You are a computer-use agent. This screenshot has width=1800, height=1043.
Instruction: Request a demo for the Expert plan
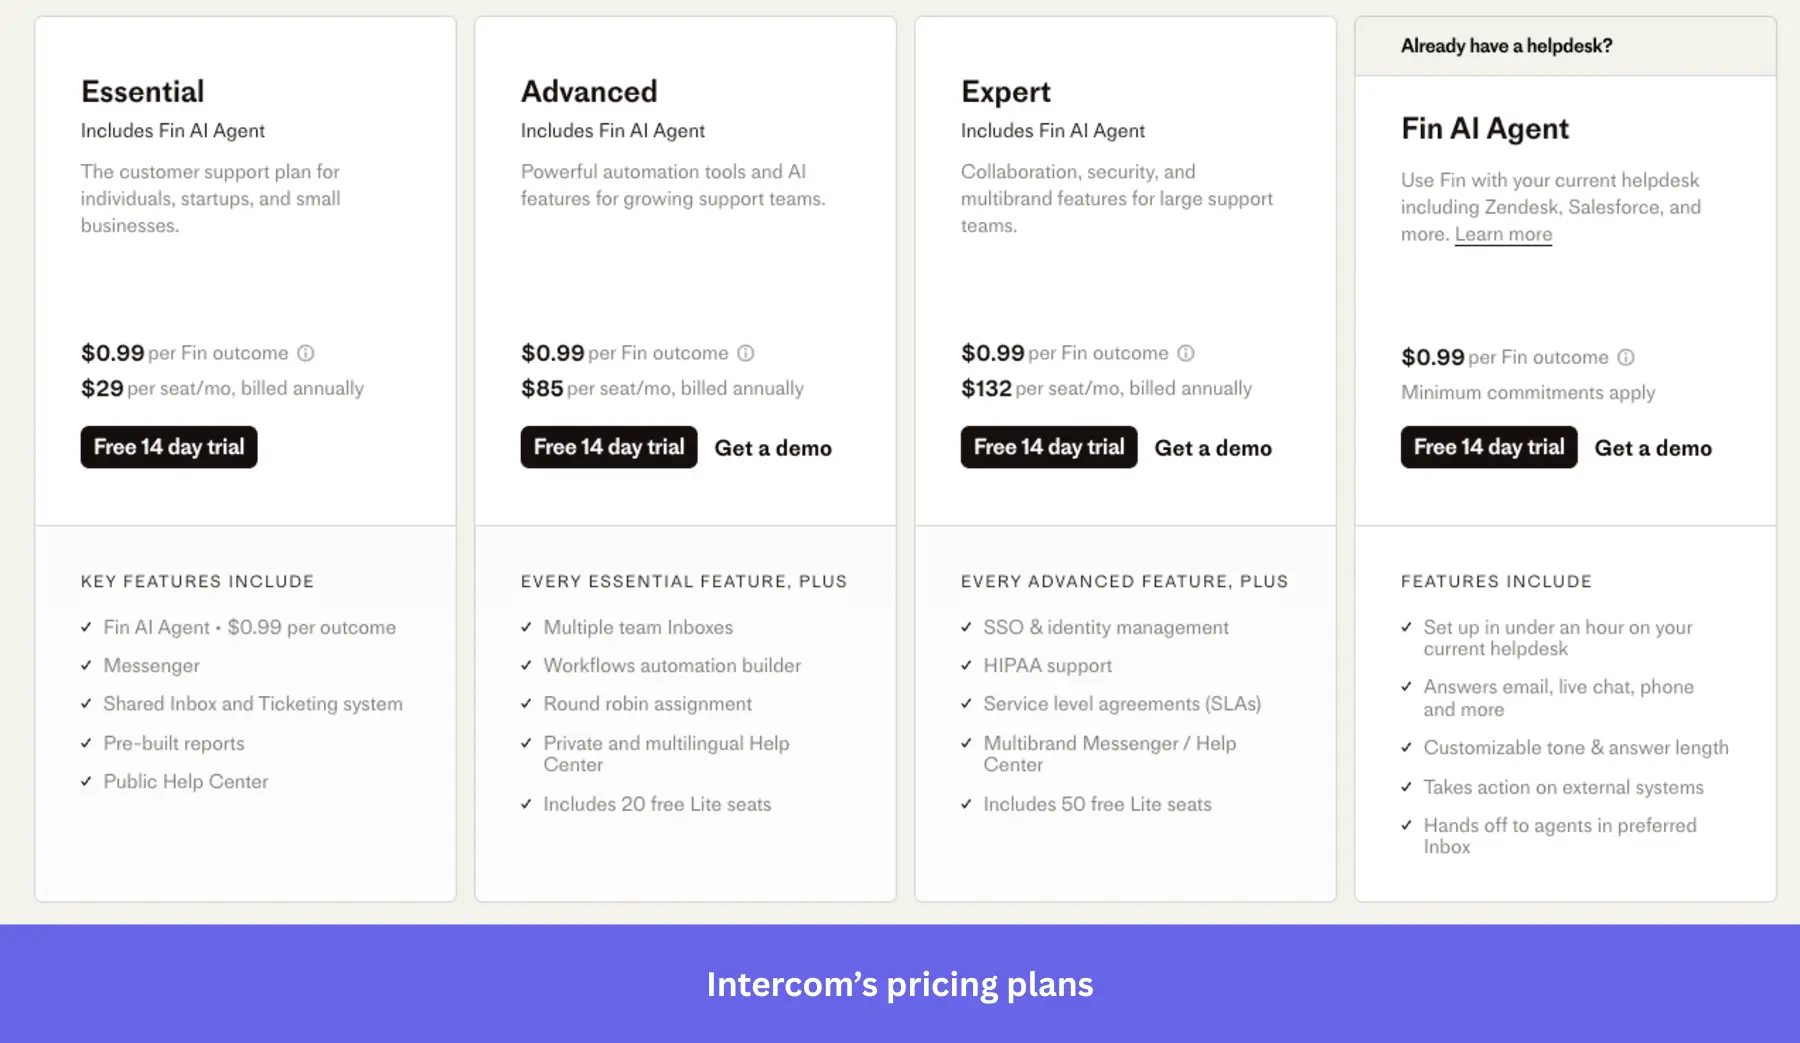(1213, 448)
